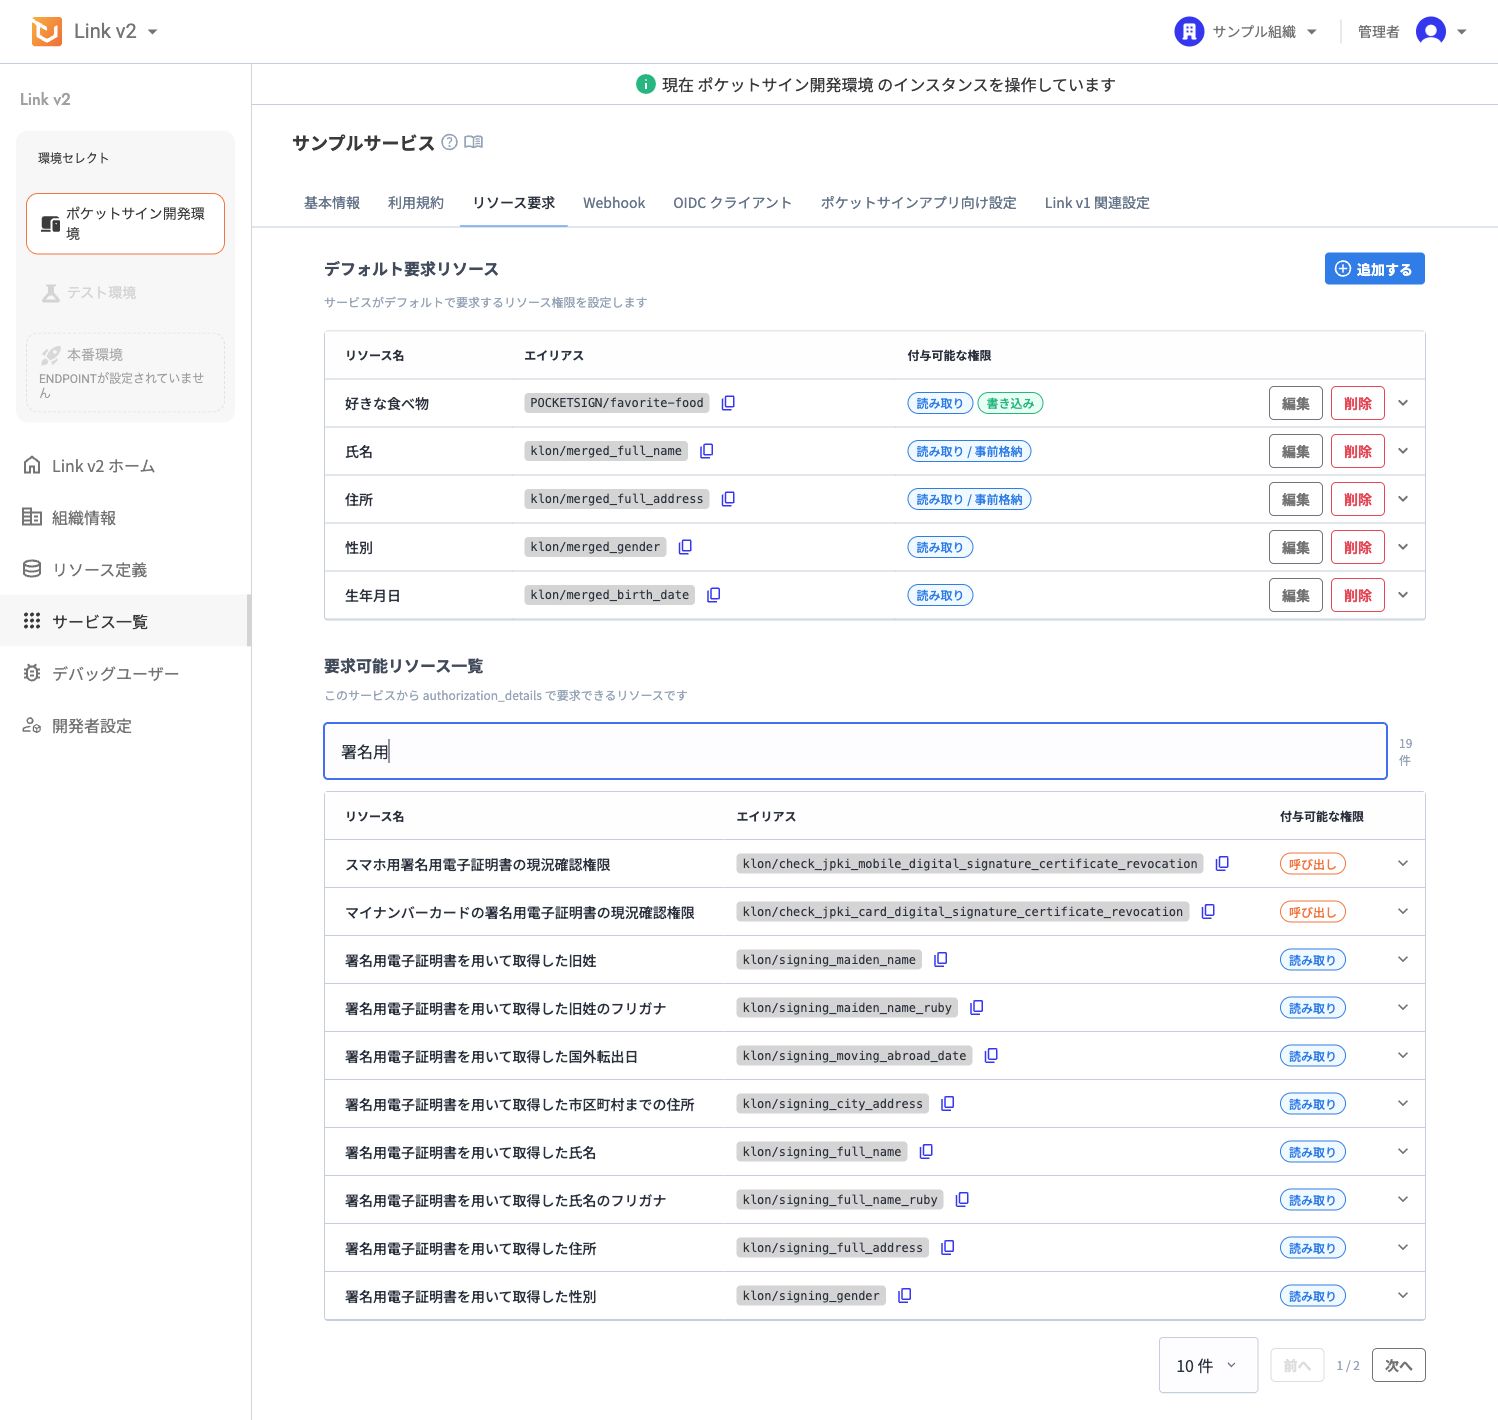Screen dimensions: 1498x1420
Task: Copy the jpki_mobile_digital_signature revocation alias
Action: tap(1222, 864)
